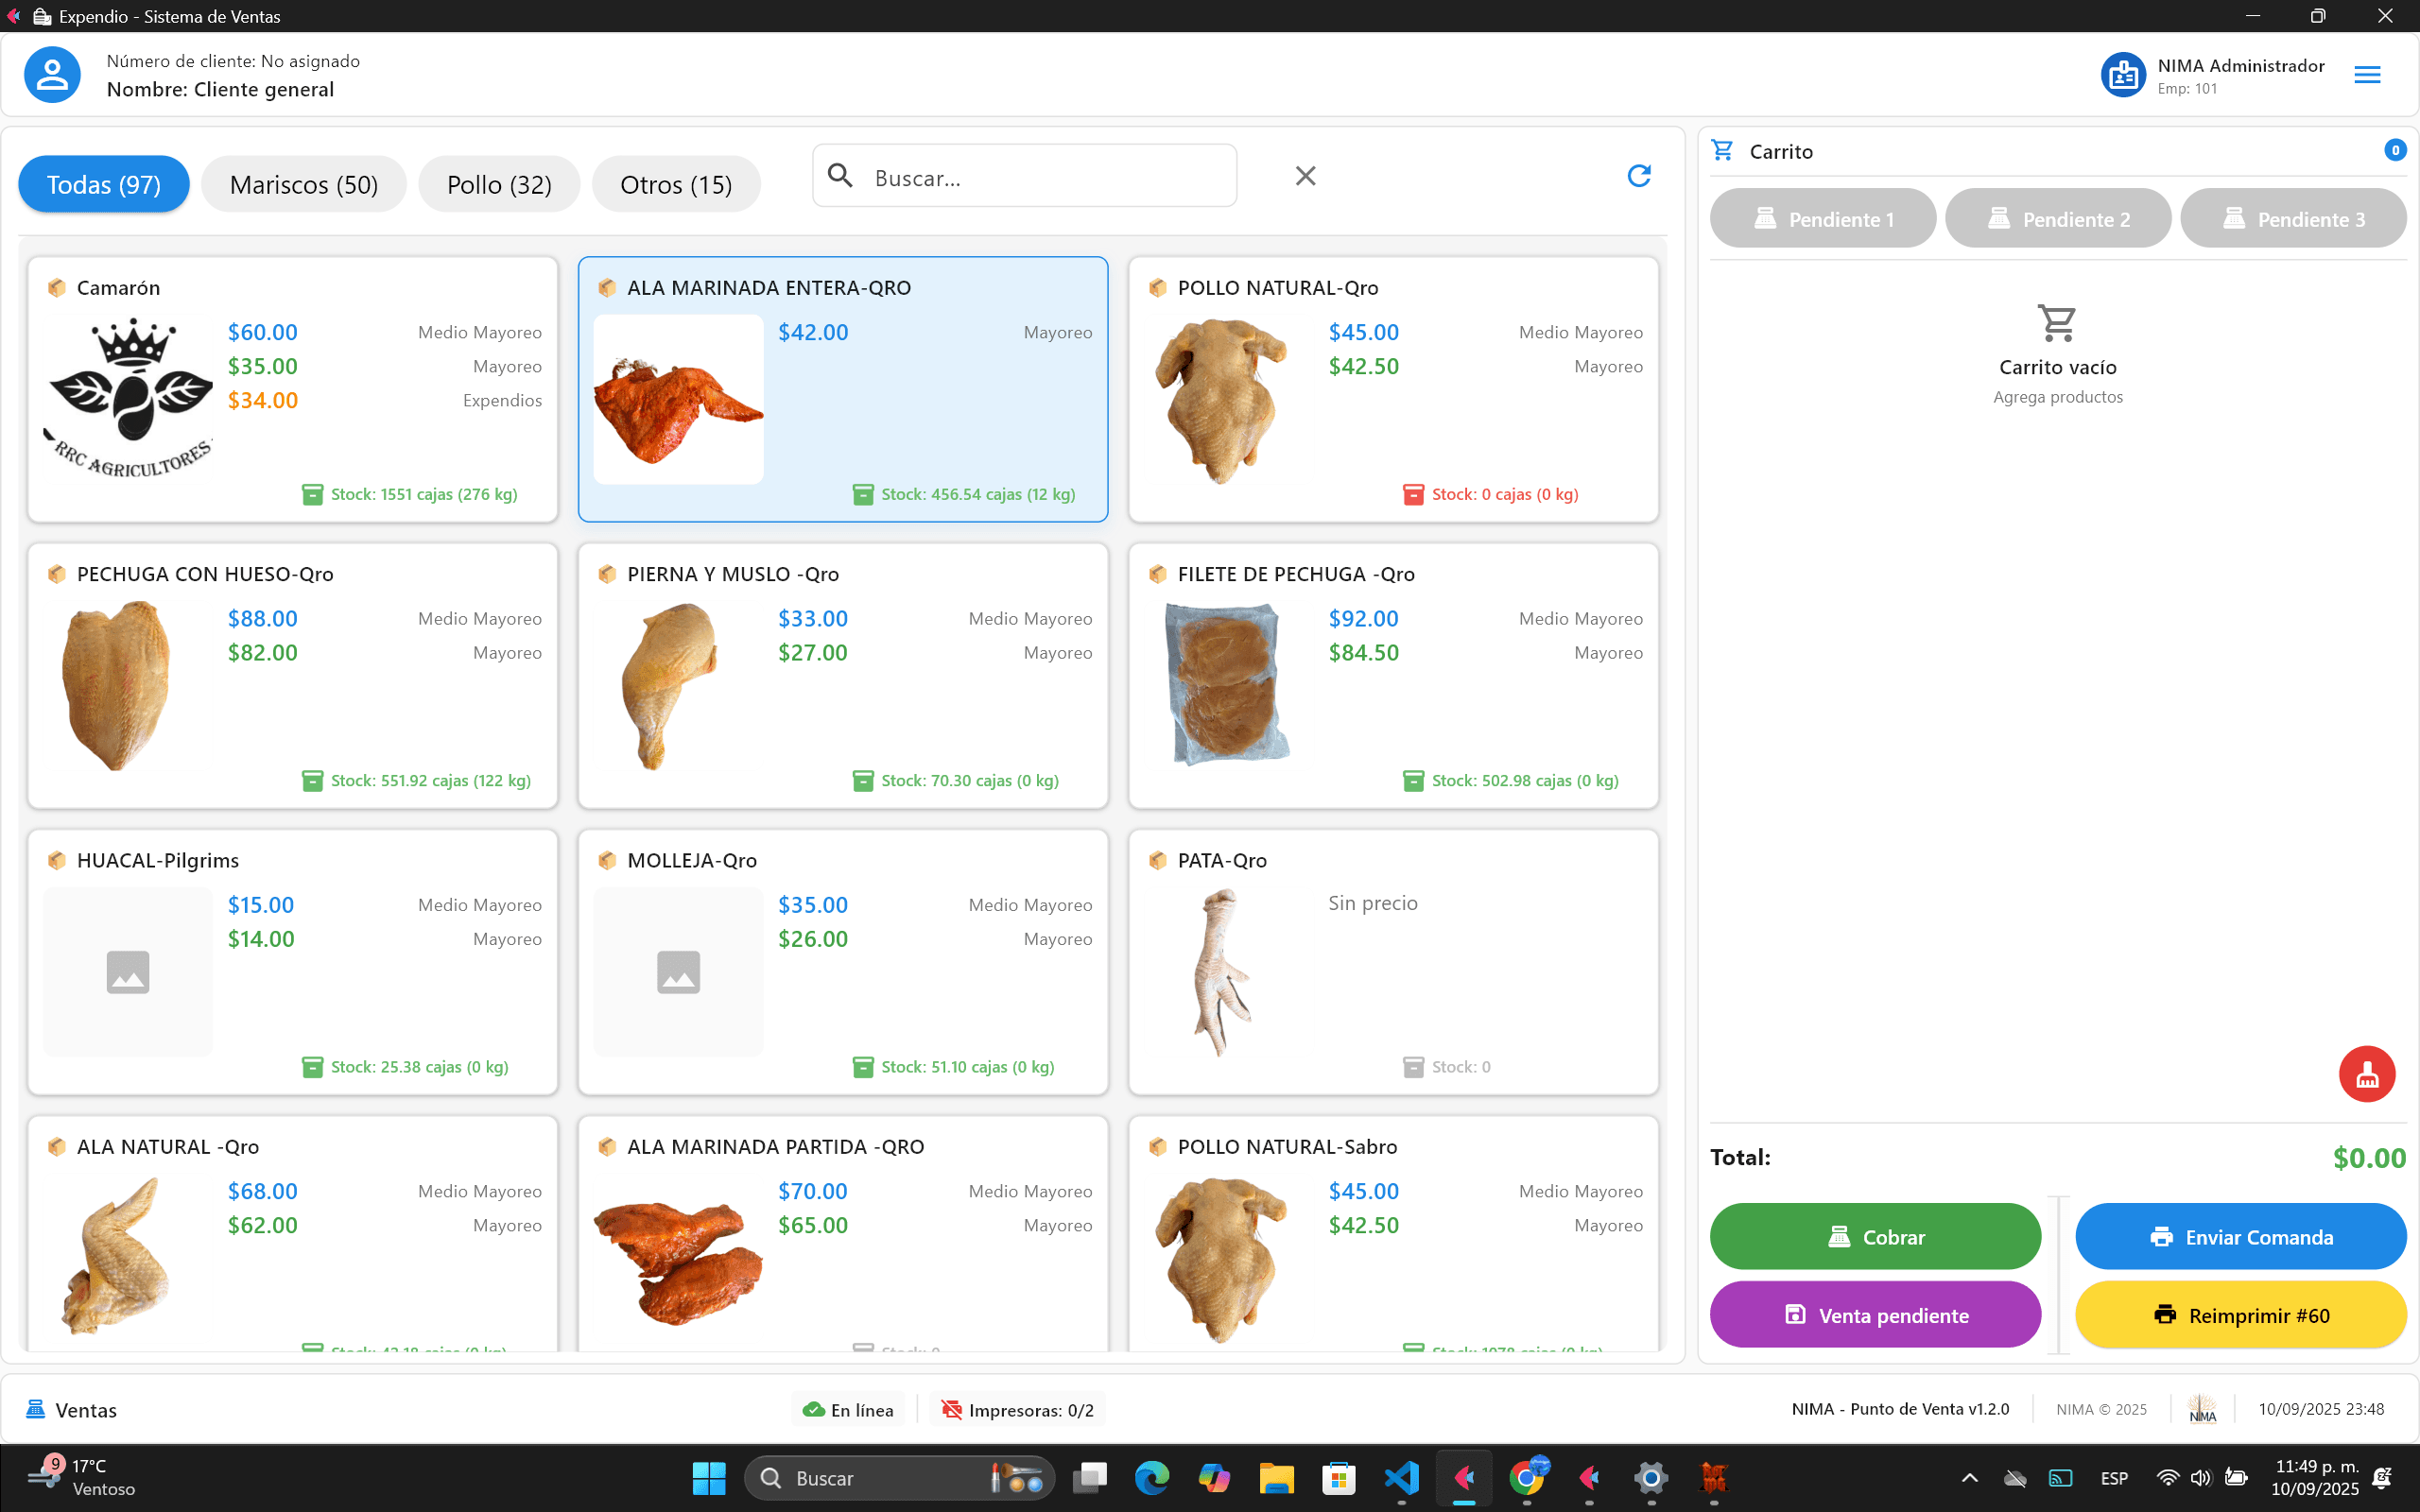Check the Impresoras 0/2 printer status
The width and height of the screenshot is (2420, 1512).
[x=1016, y=1409]
